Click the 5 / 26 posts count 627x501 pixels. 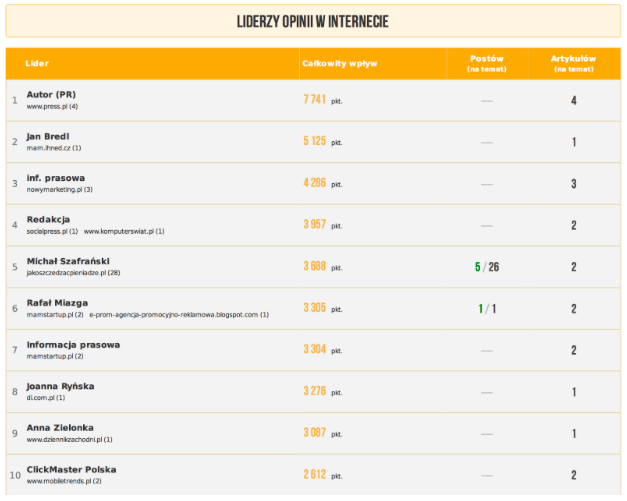point(487,267)
